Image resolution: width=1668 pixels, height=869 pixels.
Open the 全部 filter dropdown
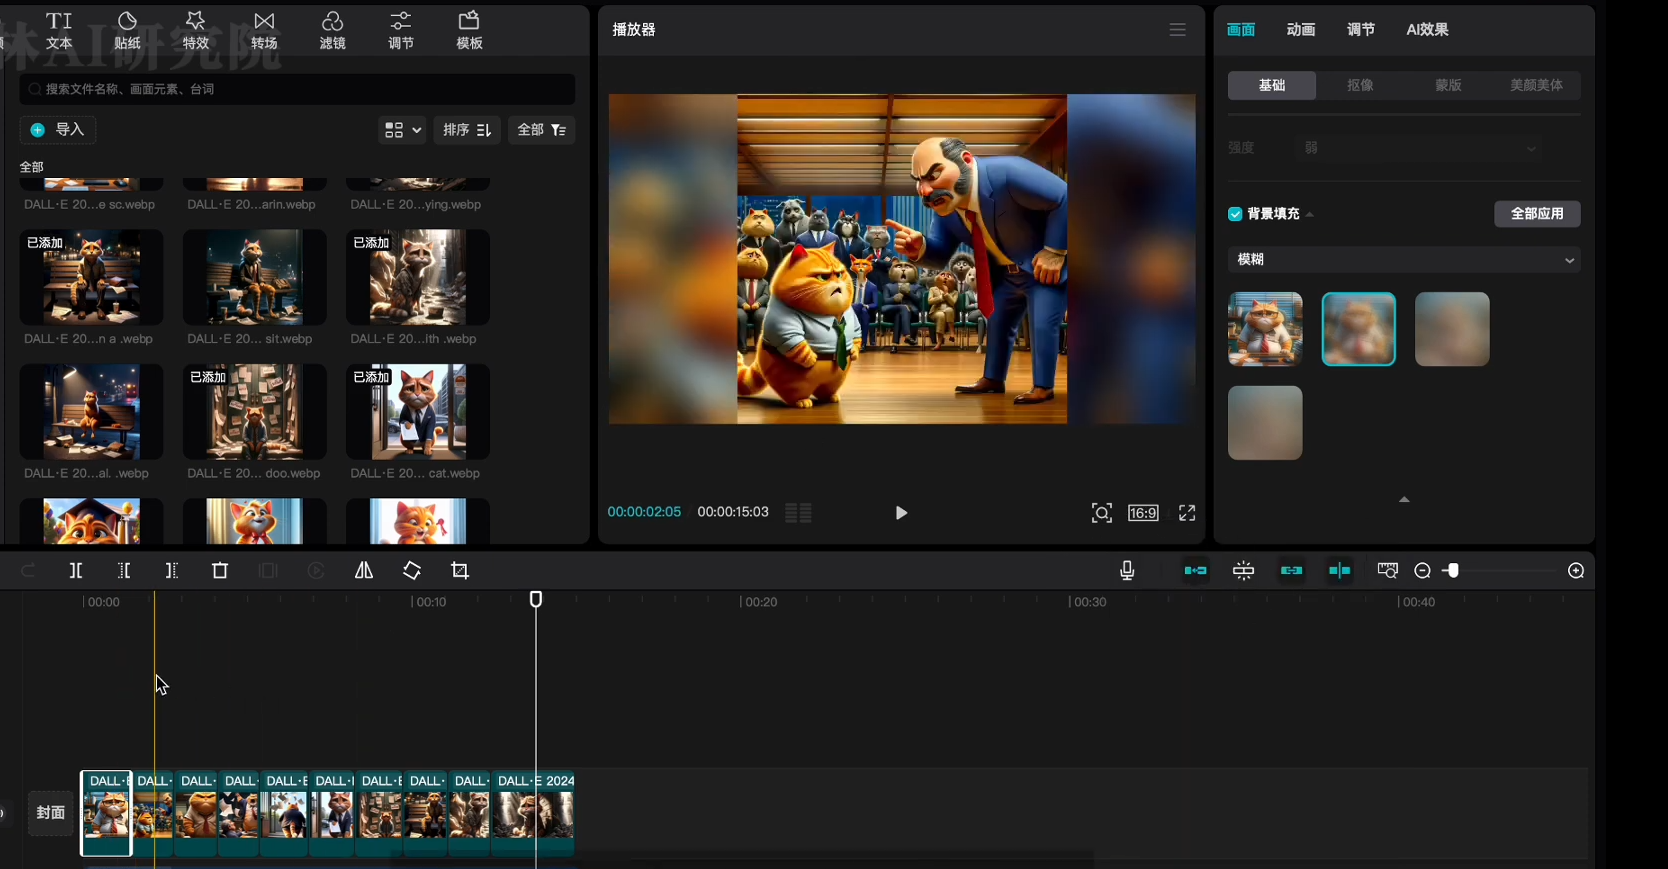[x=542, y=130]
